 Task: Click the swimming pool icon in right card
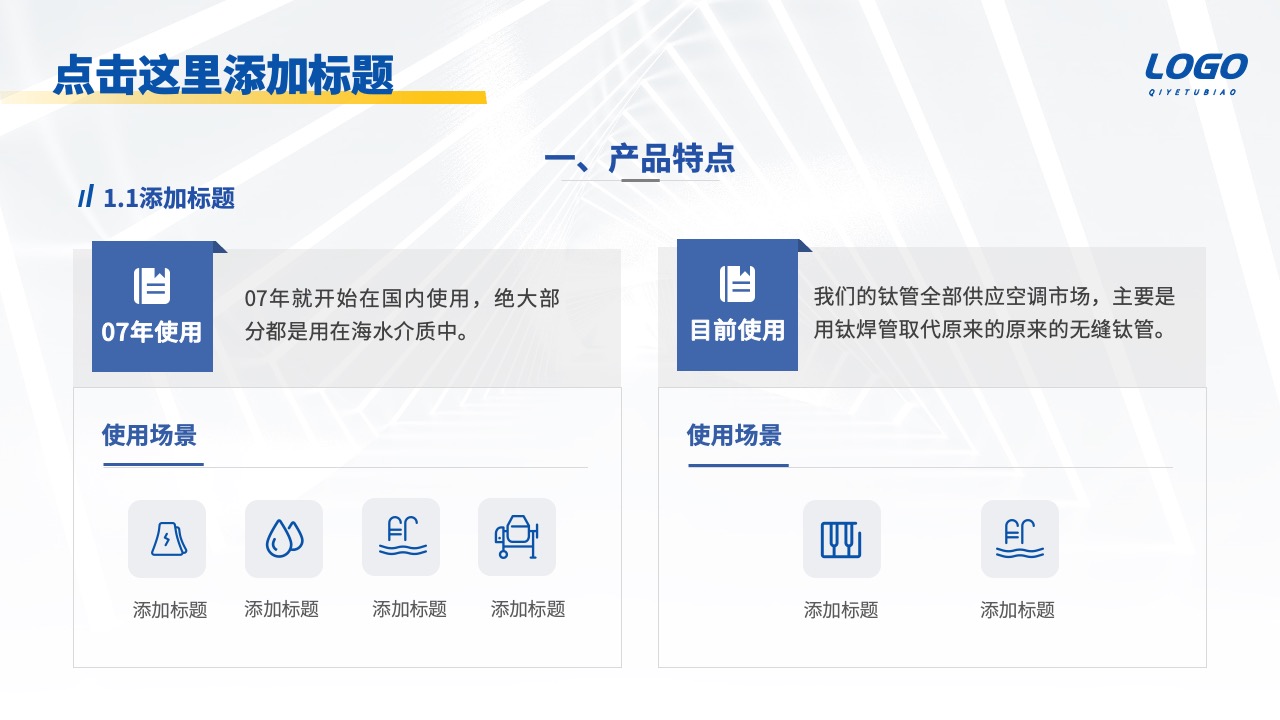[x=1020, y=539]
